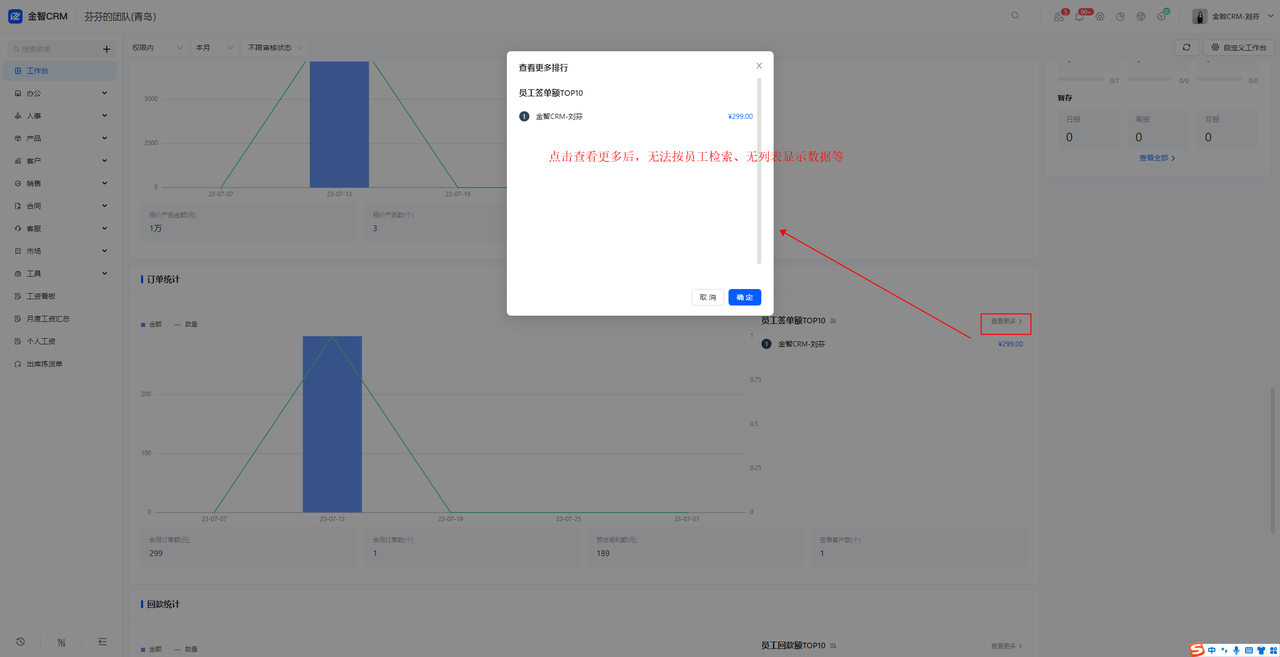Click the refresh icon beside 自定义工作台
Viewport: 1280px width, 657px height.
coord(1186,47)
